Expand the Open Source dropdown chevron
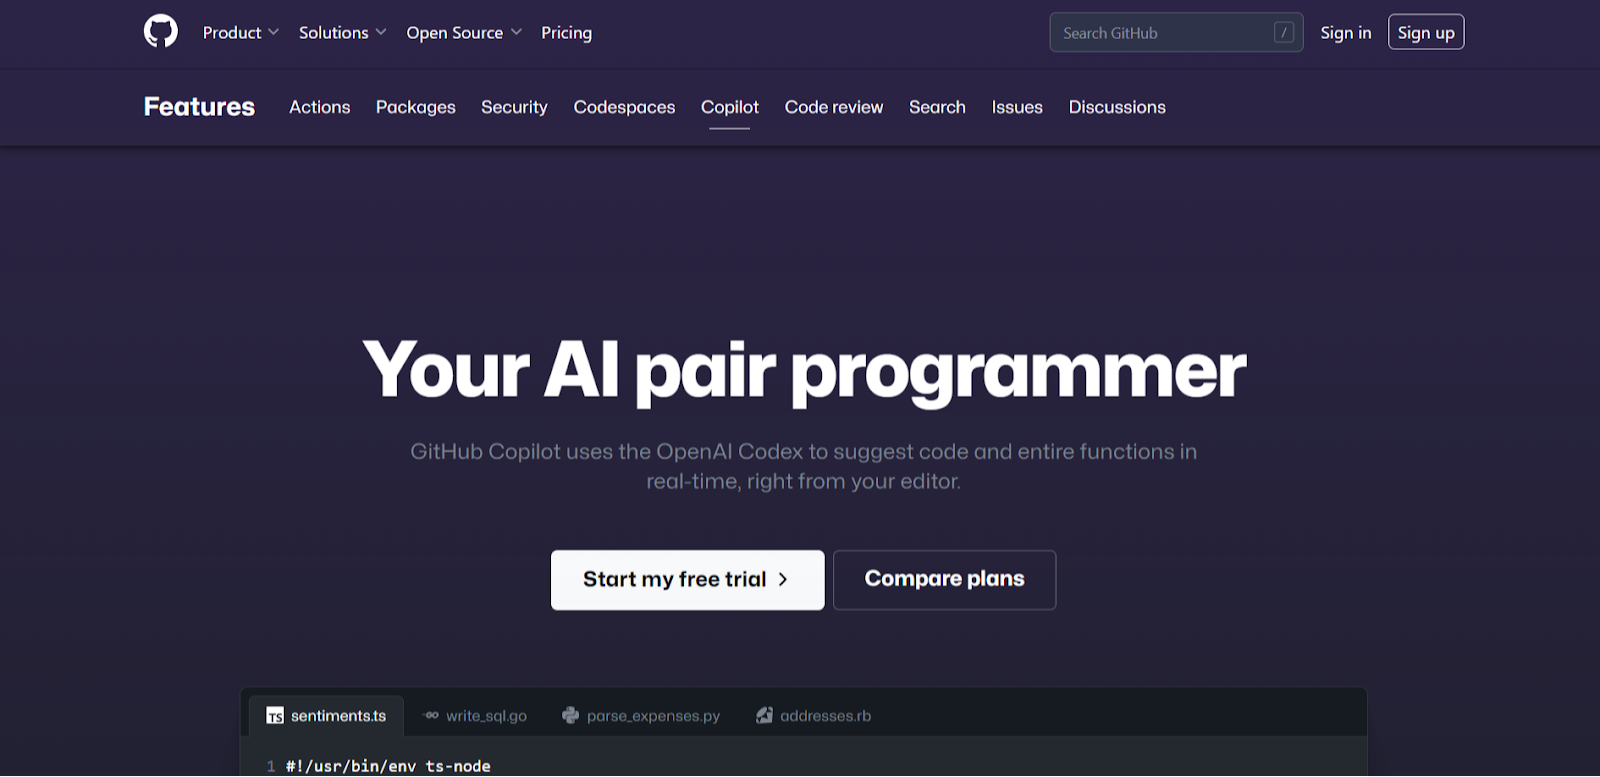 [516, 32]
